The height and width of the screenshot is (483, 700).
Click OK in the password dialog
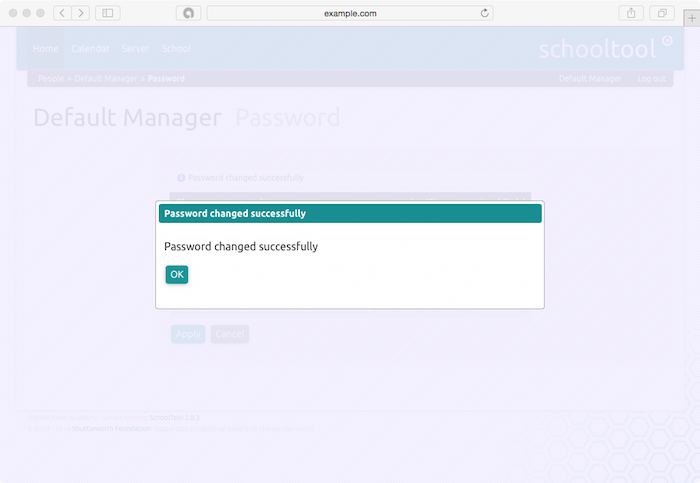click(x=177, y=275)
